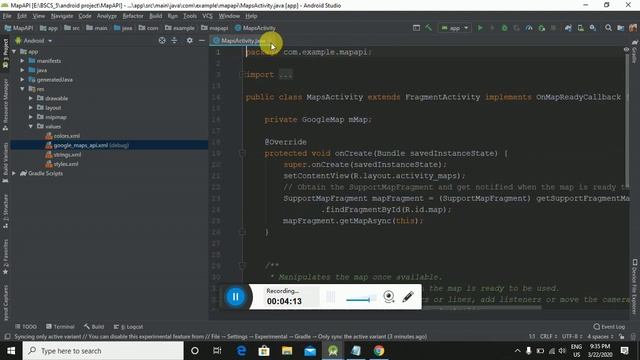The image size is (640, 360).
Task: Collapse the res folder arrow
Action: pyautogui.click(x=22, y=89)
